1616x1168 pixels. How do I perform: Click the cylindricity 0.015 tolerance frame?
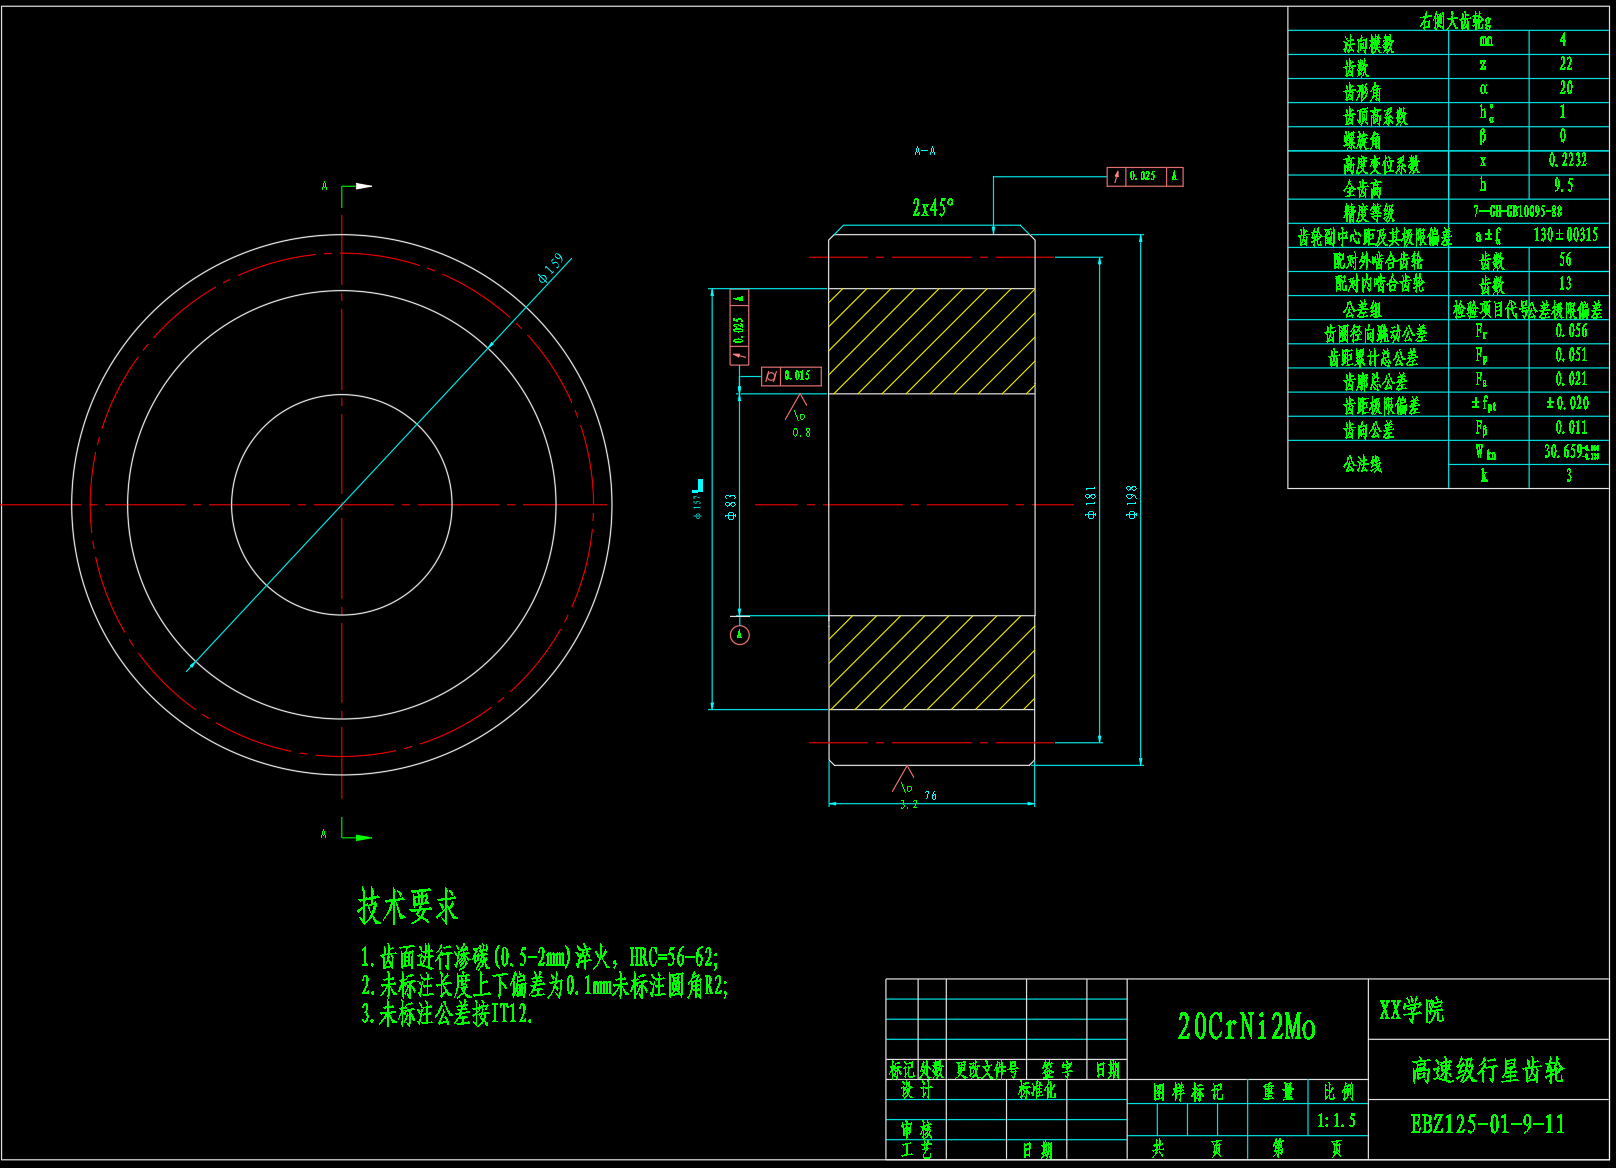tap(792, 376)
